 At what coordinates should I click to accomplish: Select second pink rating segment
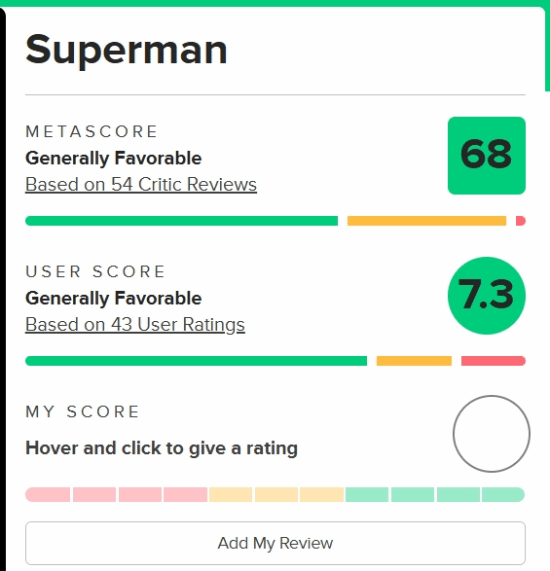tap(94, 495)
